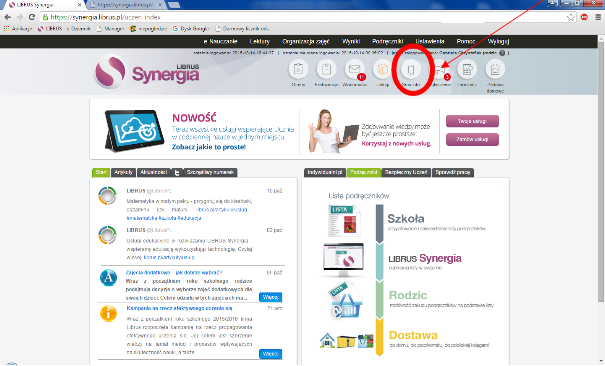The width and height of the screenshot is (605, 366).
Task: Open the Frekwencja attendance icon
Action: tap(326, 69)
